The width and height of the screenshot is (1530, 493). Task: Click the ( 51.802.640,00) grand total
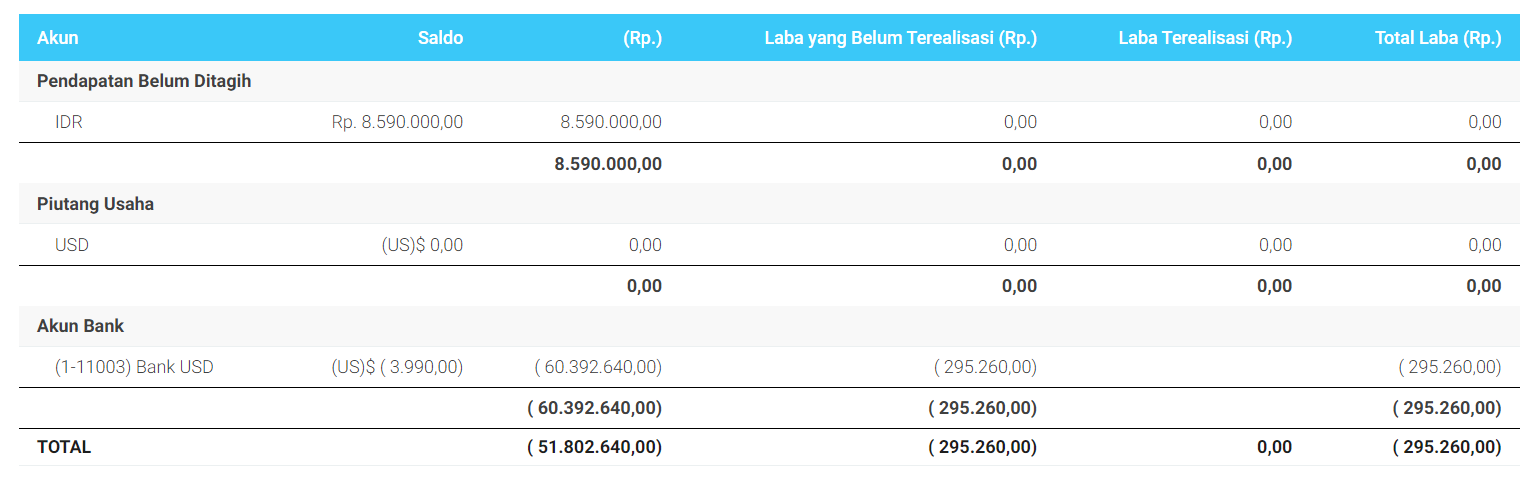click(594, 448)
